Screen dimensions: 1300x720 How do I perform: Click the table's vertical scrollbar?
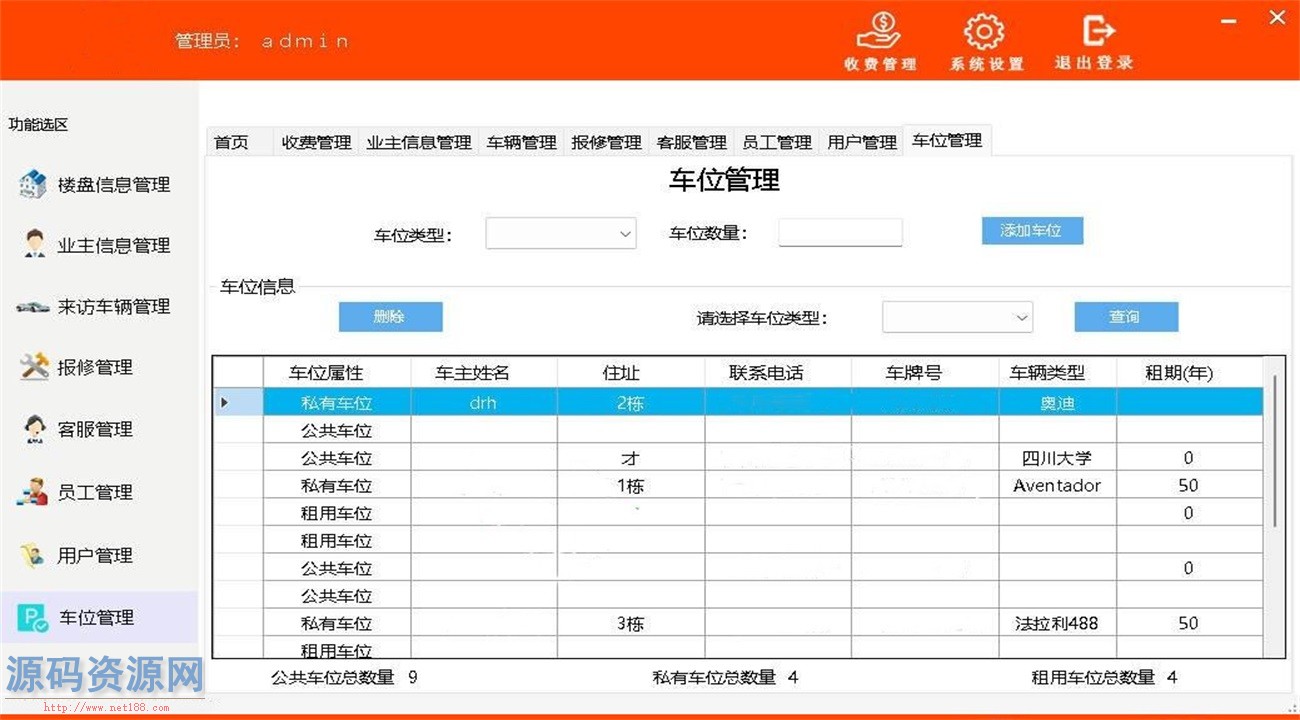(x=1273, y=450)
